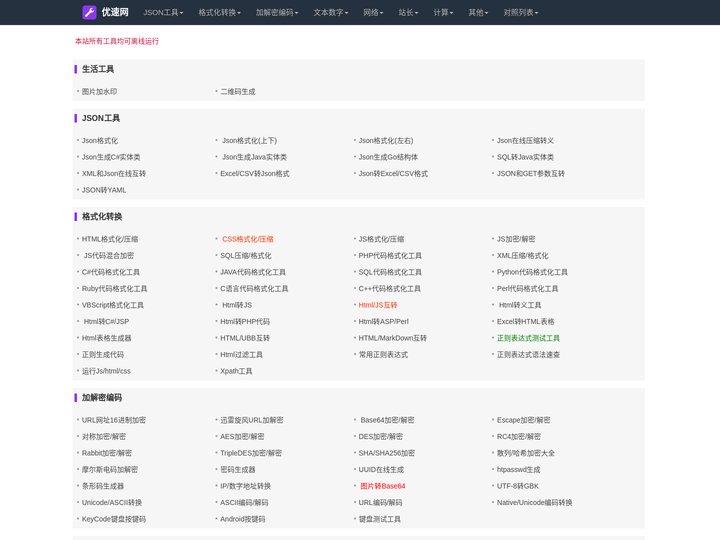Screen dimensions: 720x540
Task: Open the JSON转YAML tool
Action: tap(104, 190)
